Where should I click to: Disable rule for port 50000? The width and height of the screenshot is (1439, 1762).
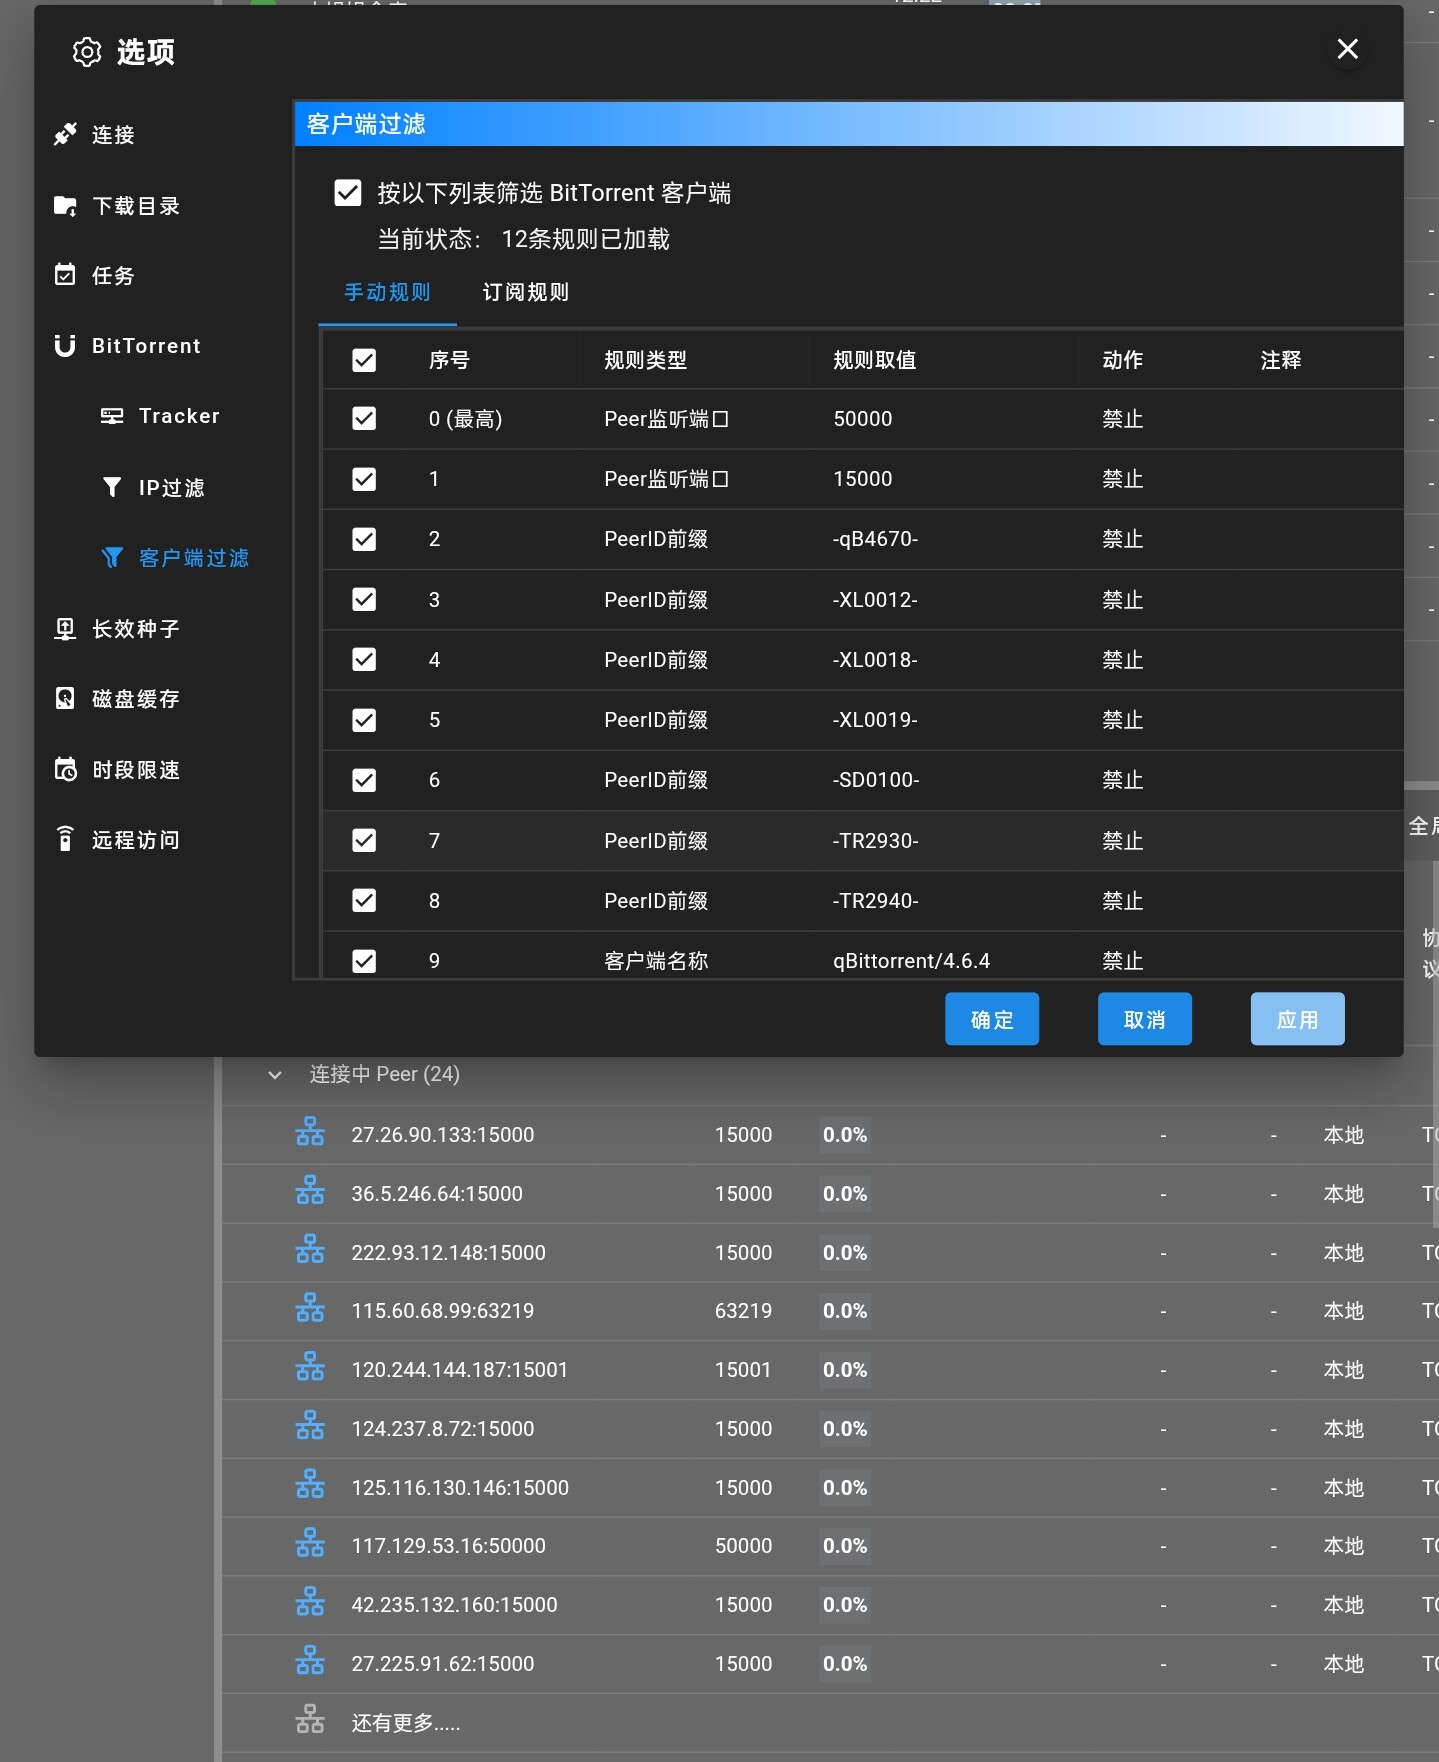point(364,419)
